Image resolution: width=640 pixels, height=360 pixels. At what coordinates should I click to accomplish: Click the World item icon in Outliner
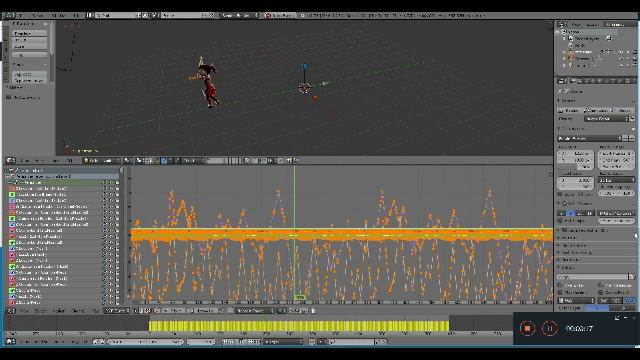coord(571,45)
